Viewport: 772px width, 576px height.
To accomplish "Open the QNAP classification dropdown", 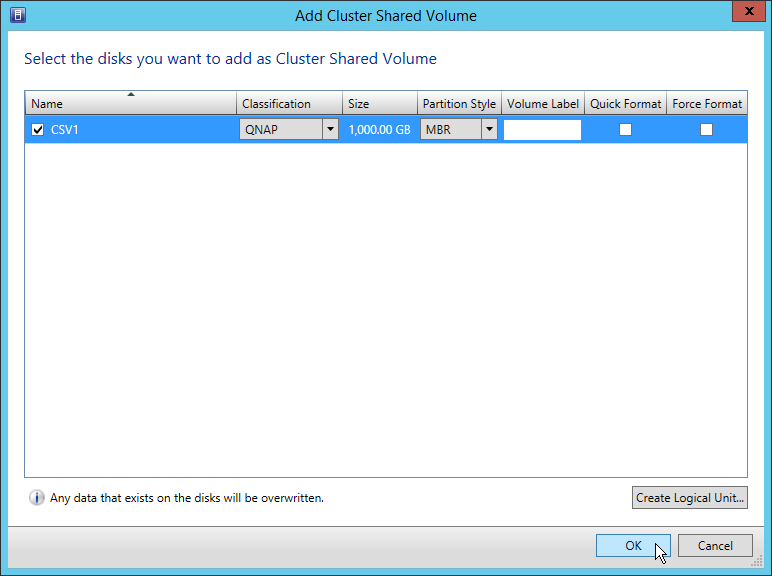I will pyautogui.click(x=330, y=129).
